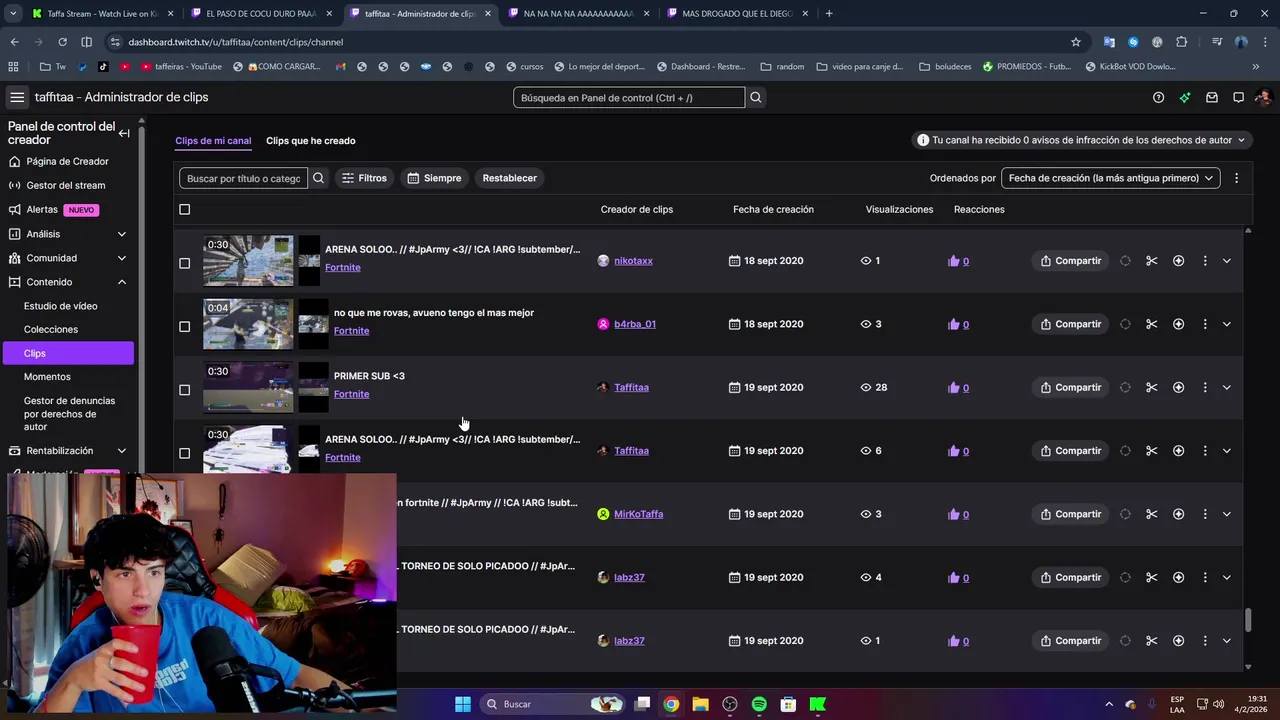Screen dimensions: 1280x720
Task: Open the PRIMER SUB clip thumbnail
Action: (248, 387)
